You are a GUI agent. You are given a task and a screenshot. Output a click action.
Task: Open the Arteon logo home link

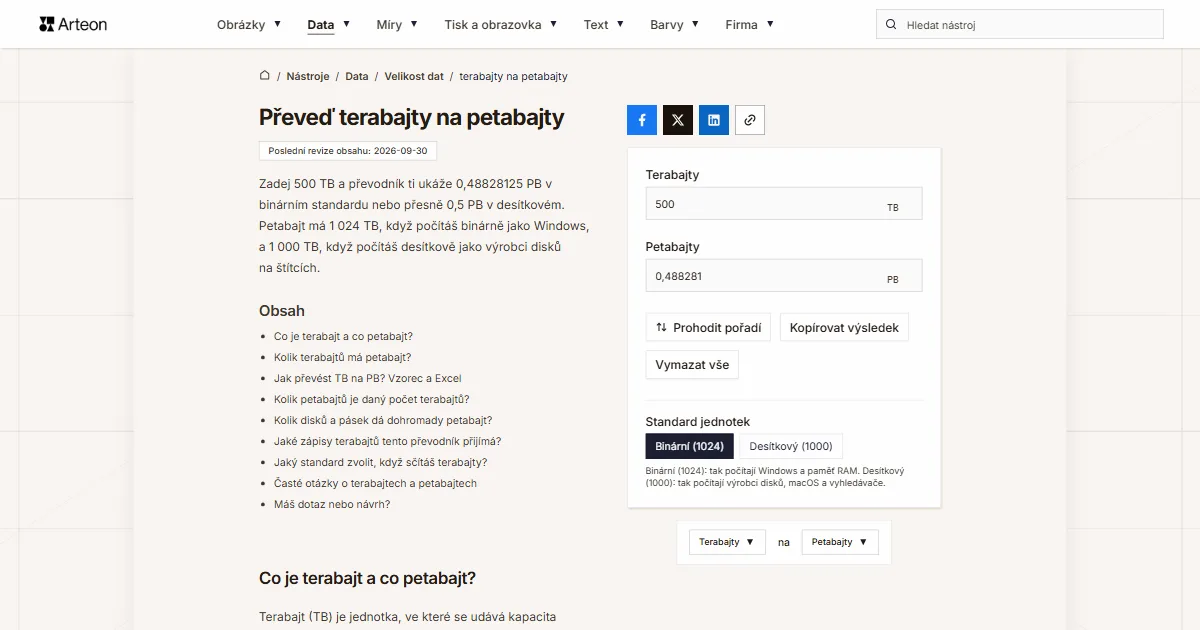73,24
